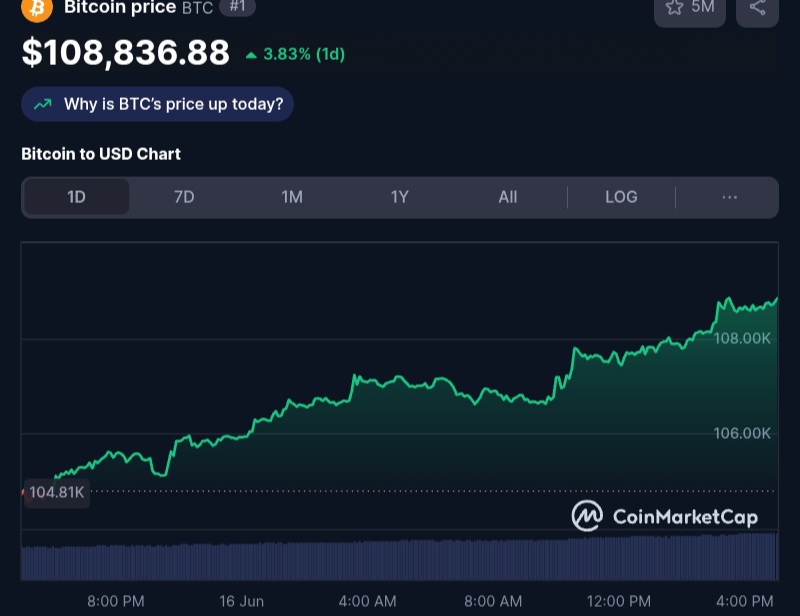This screenshot has width=800, height=616.
Task: Click the 4:00 AM time label
Action: point(367,601)
